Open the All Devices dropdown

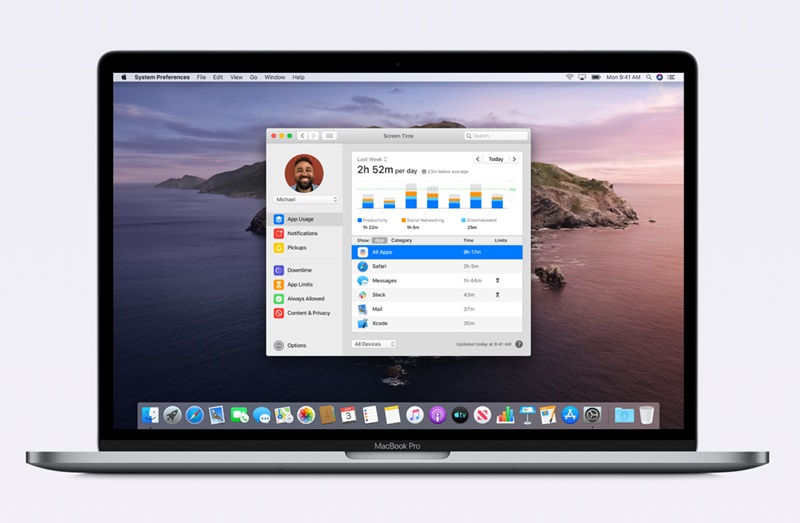click(x=374, y=344)
